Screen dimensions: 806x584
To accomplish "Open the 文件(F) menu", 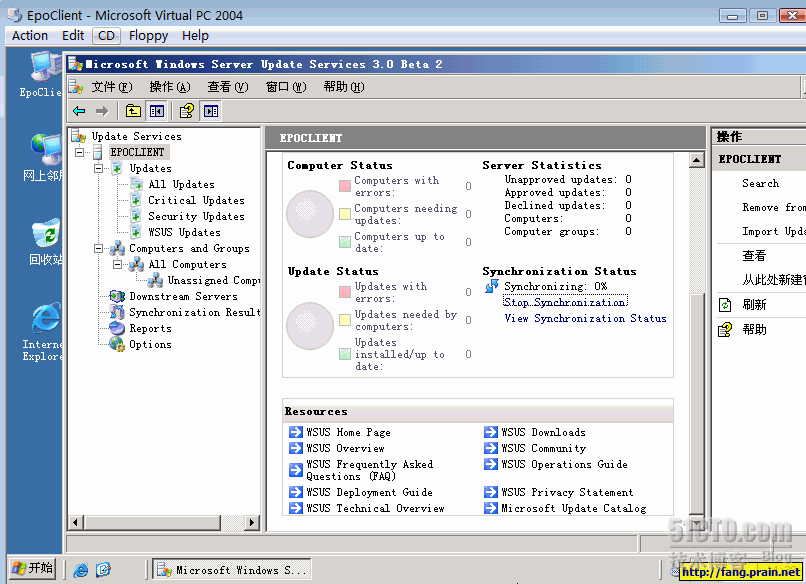I will pyautogui.click(x=112, y=87).
